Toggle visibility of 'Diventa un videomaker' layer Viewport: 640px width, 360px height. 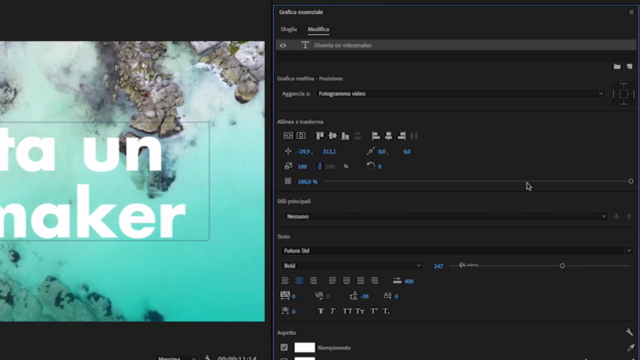pyautogui.click(x=283, y=45)
